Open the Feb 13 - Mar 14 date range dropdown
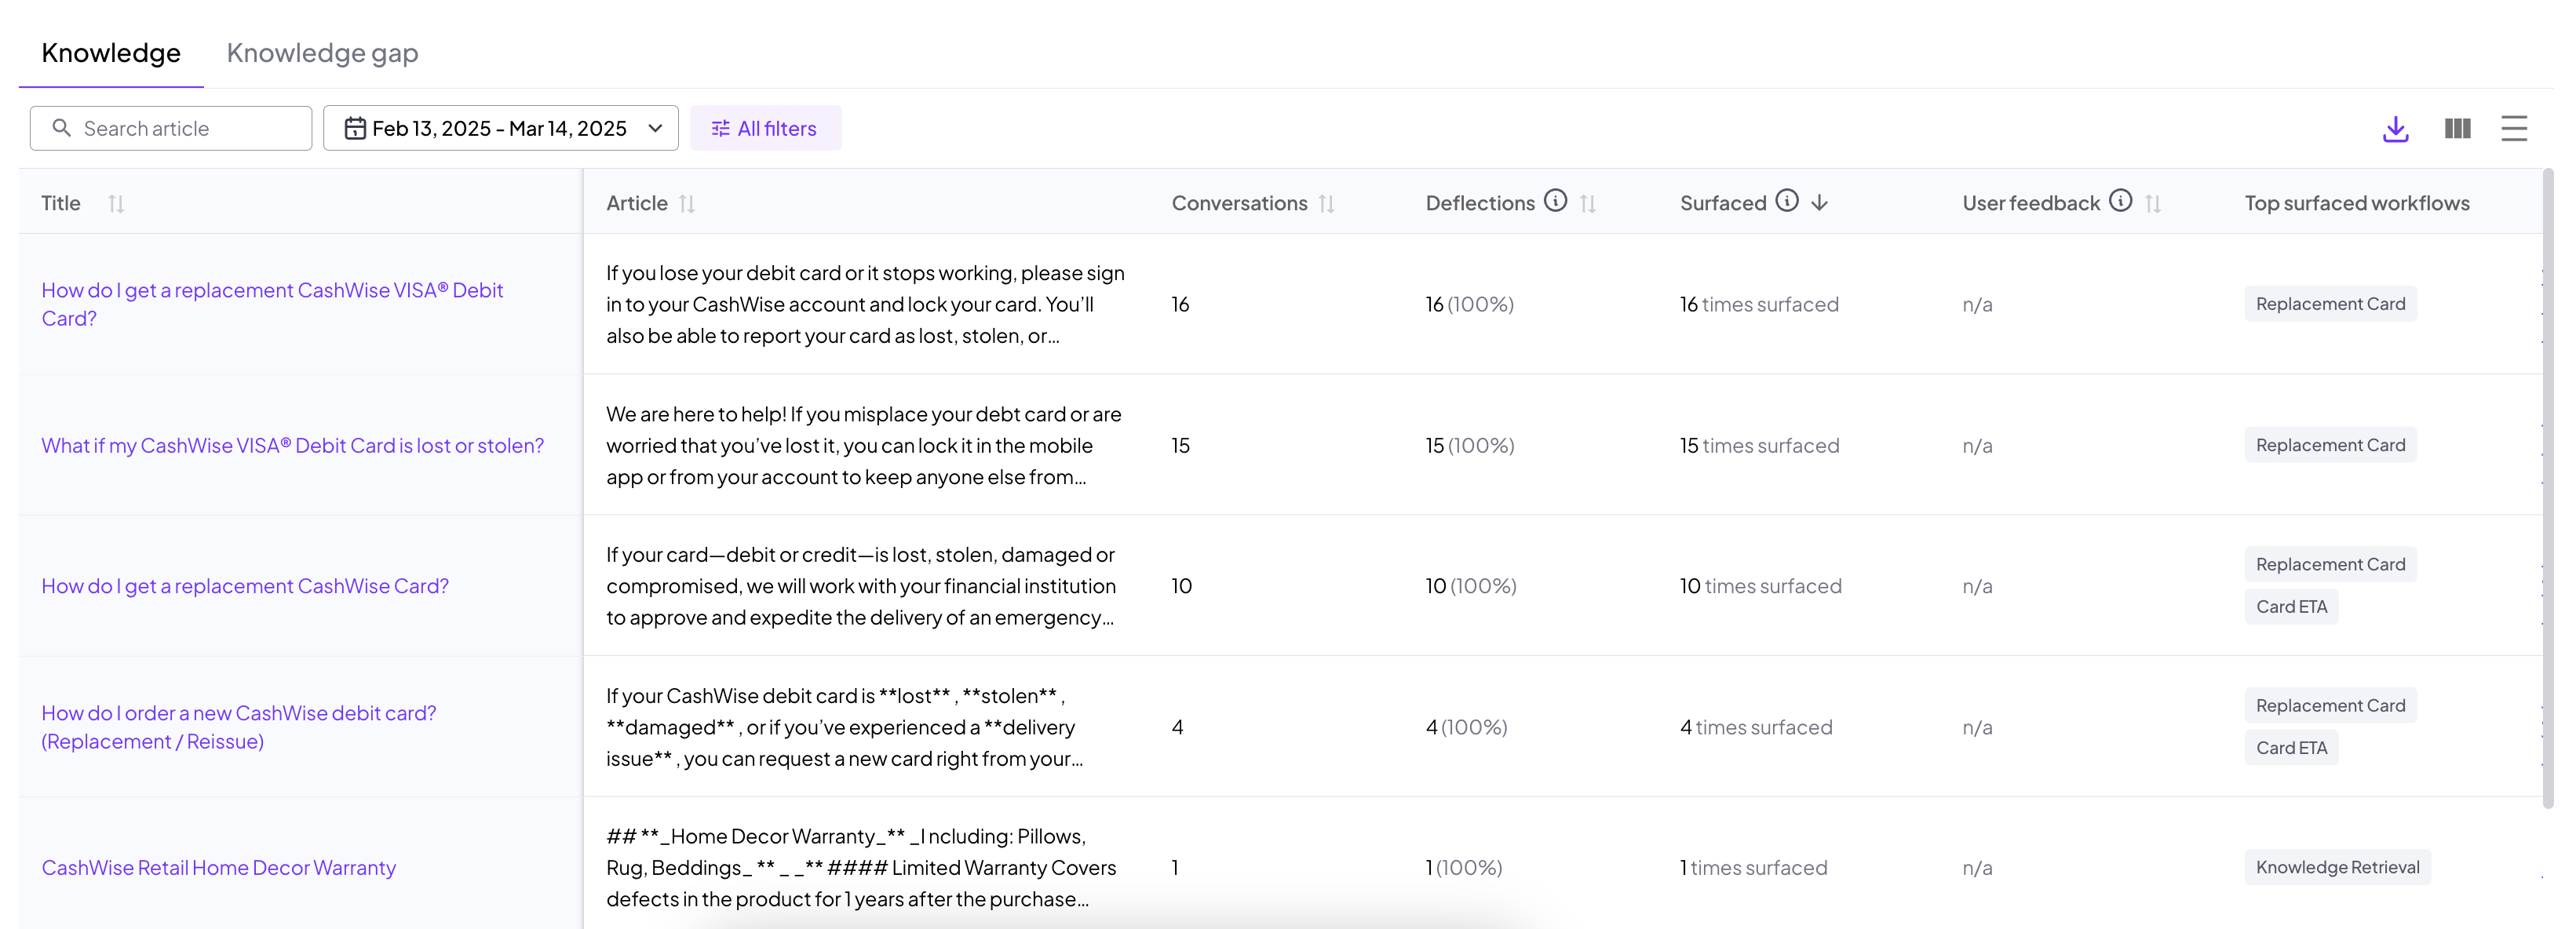The image size is (2576, 929). [501, 128]
